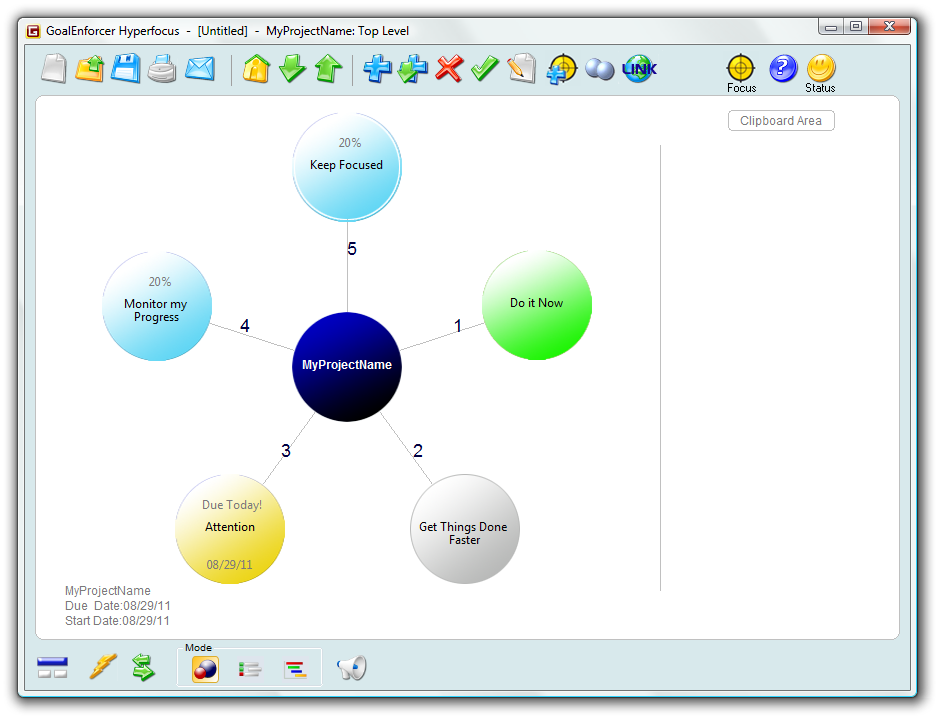Click the Clipboard Area button

(x=781, y=121)
